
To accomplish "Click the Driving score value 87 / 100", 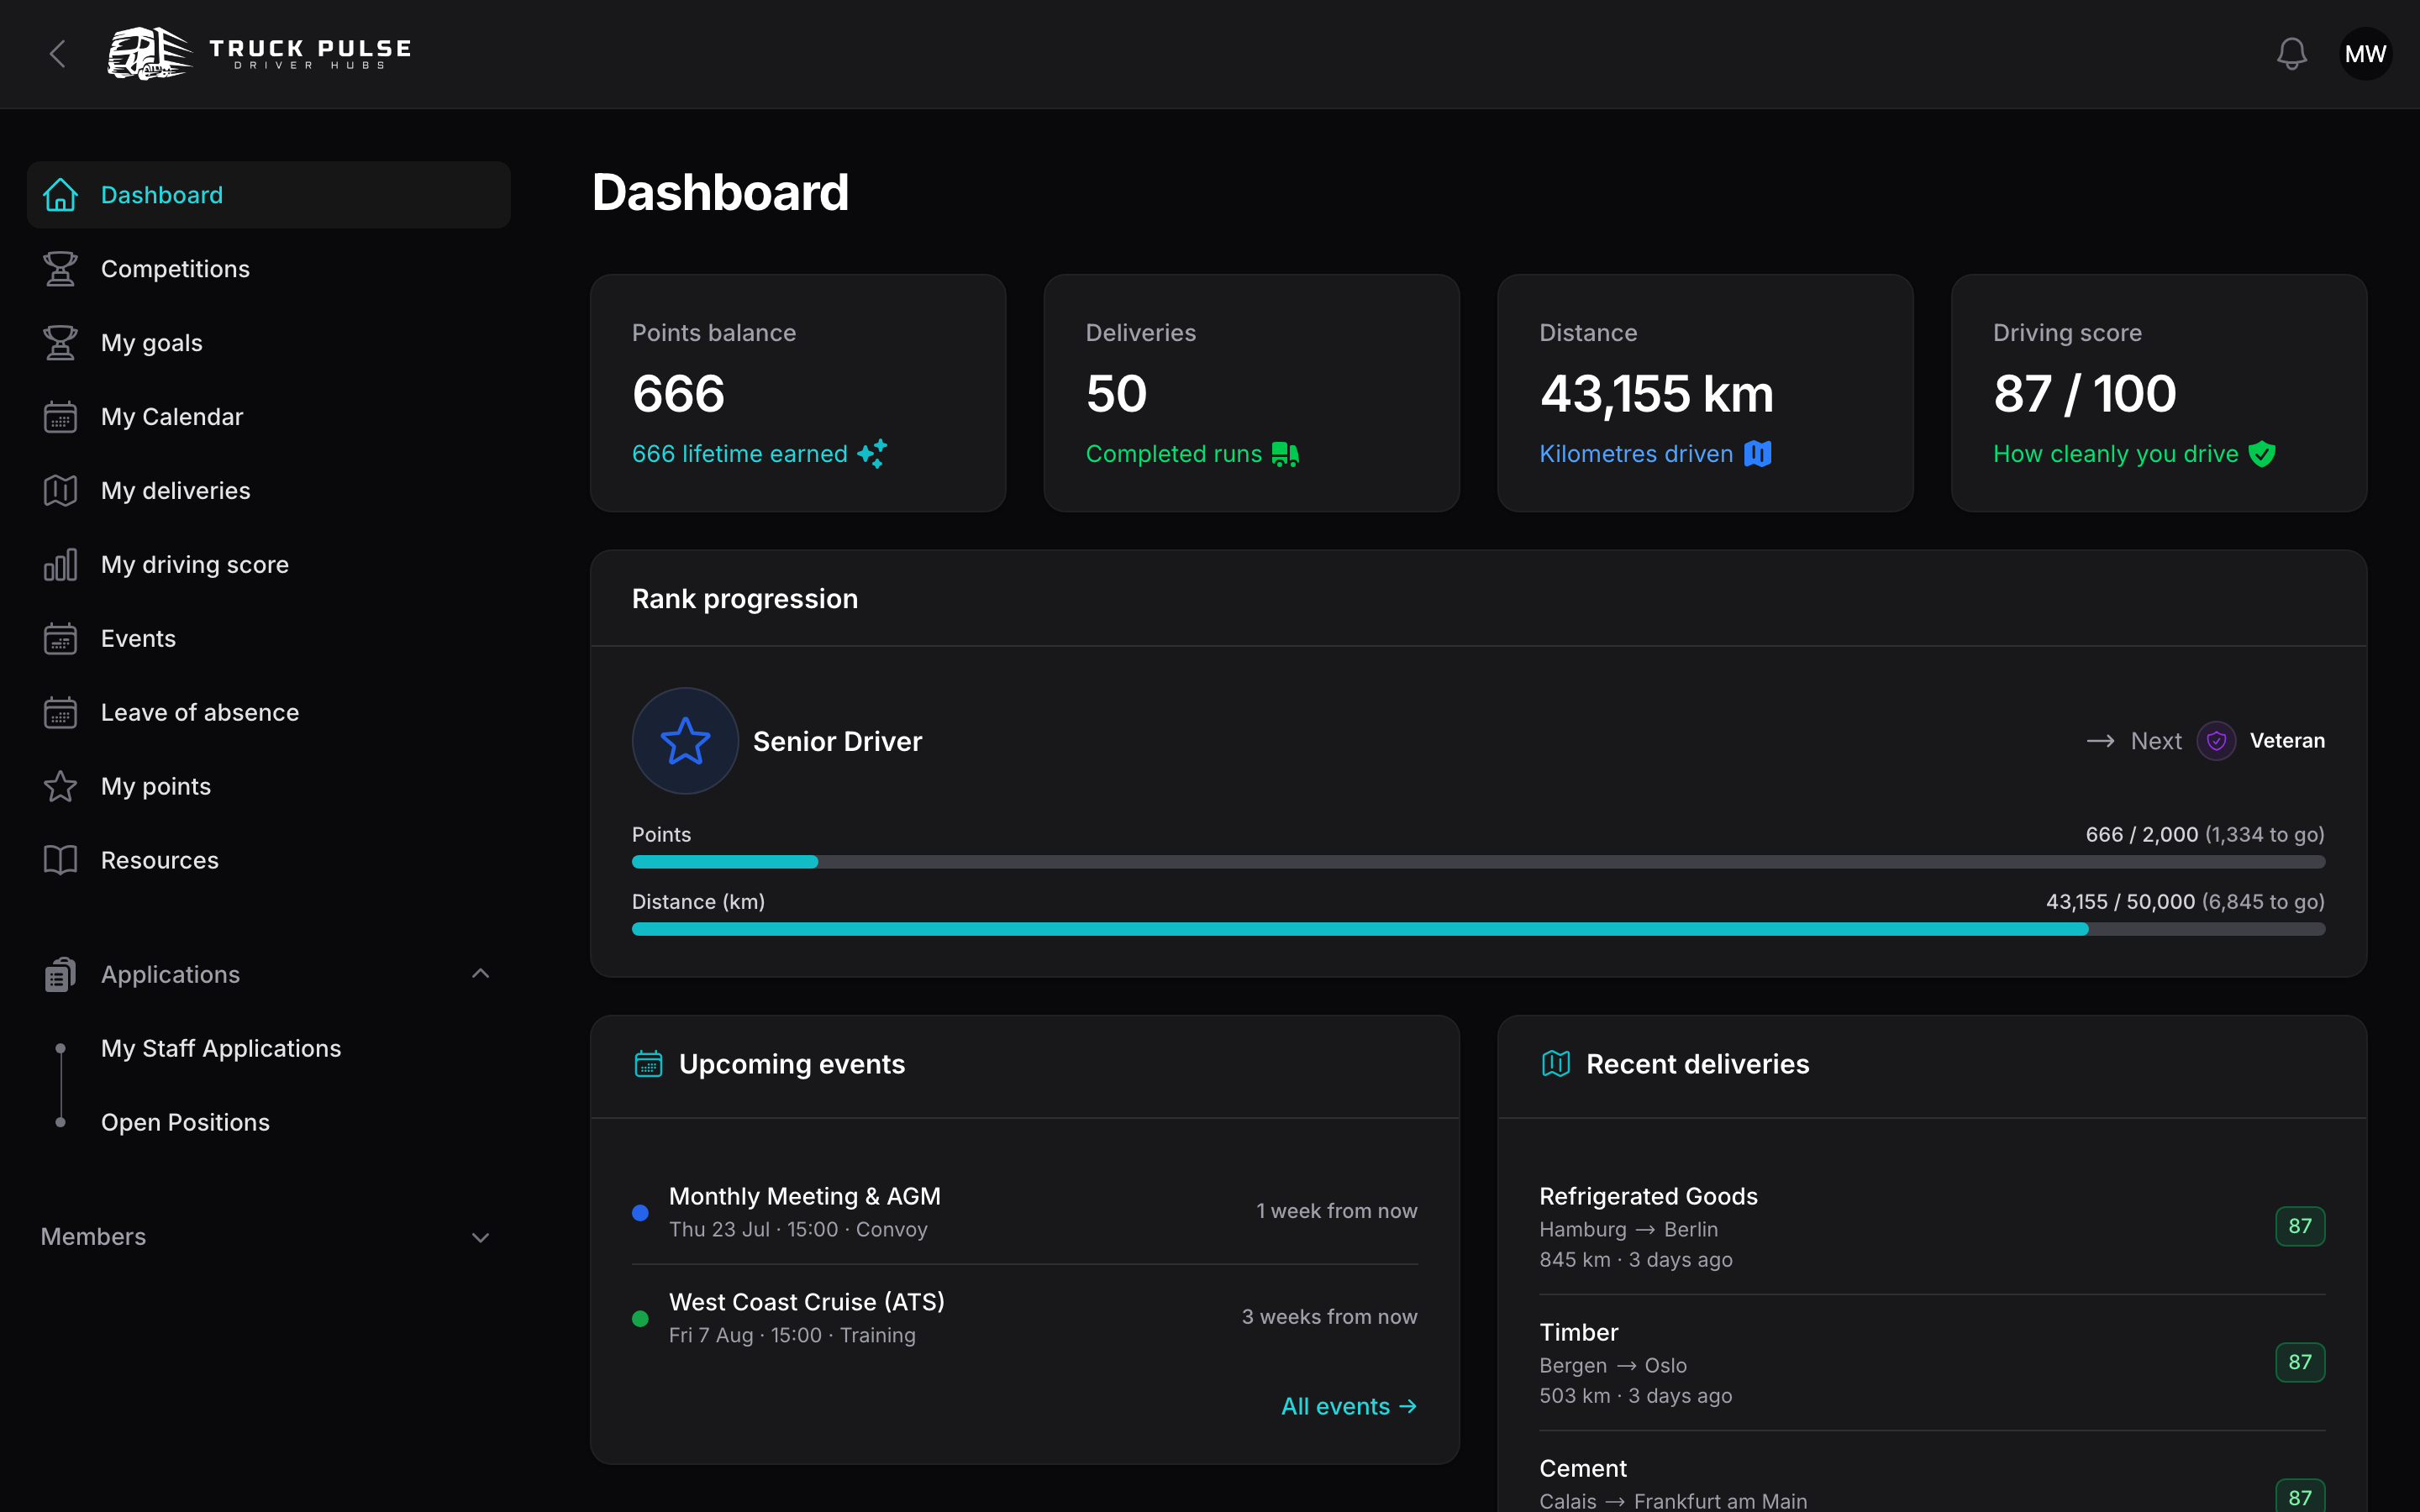I will (x=2084, y=394).
